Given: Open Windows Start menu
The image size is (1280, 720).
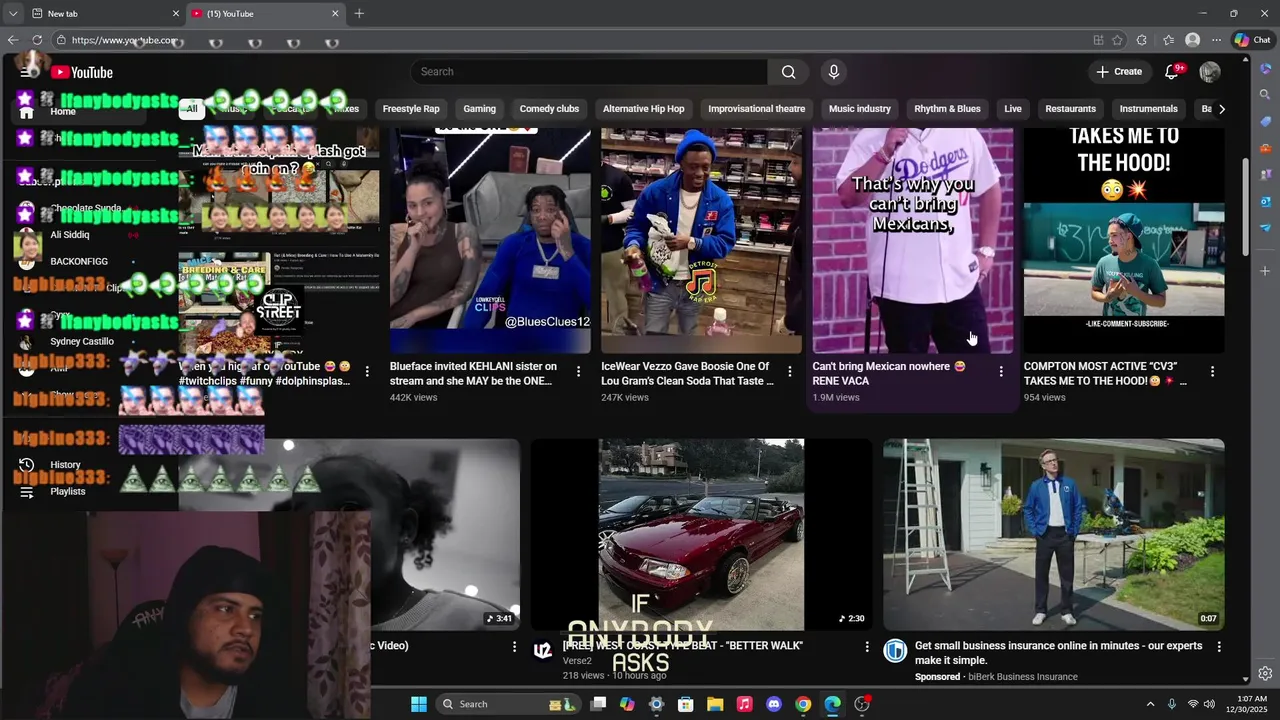Looking at the screenshot, I should pyautogui.click(x=419, y=704).
